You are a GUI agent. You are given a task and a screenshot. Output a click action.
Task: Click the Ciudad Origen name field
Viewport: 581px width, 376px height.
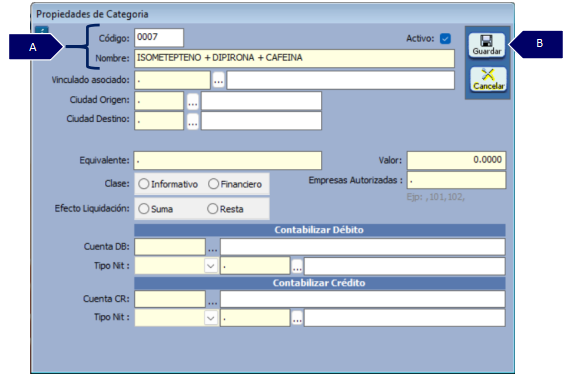pyautogui.click(x=261, y=101)
